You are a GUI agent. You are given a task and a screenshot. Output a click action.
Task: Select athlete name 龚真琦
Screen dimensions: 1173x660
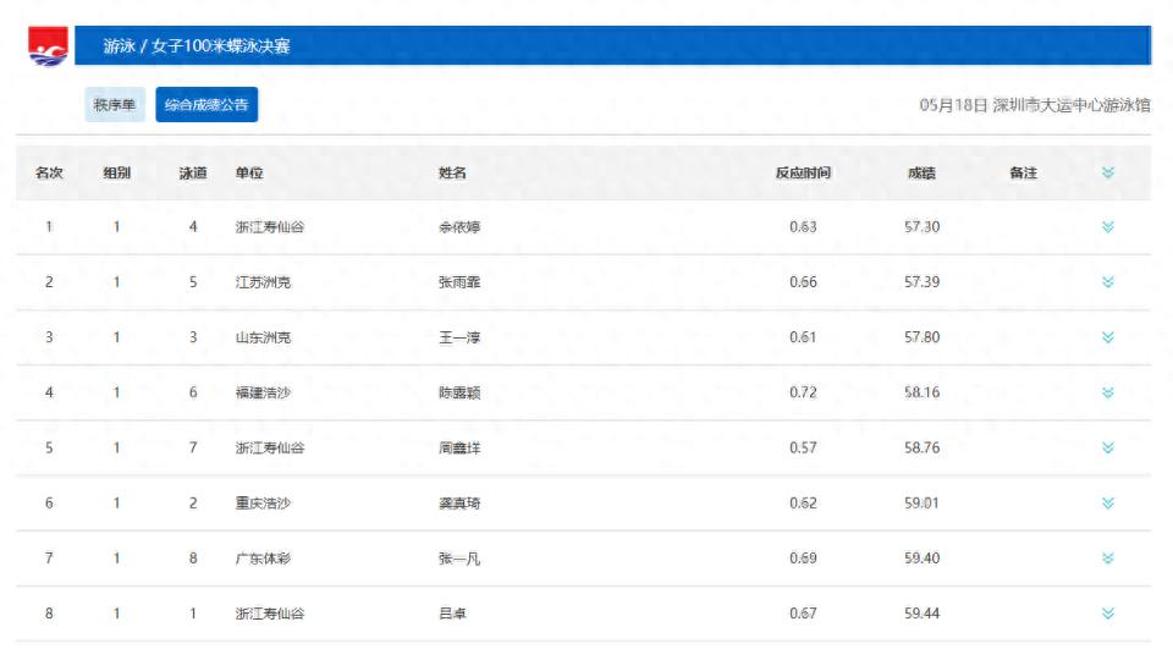(459, 503)
